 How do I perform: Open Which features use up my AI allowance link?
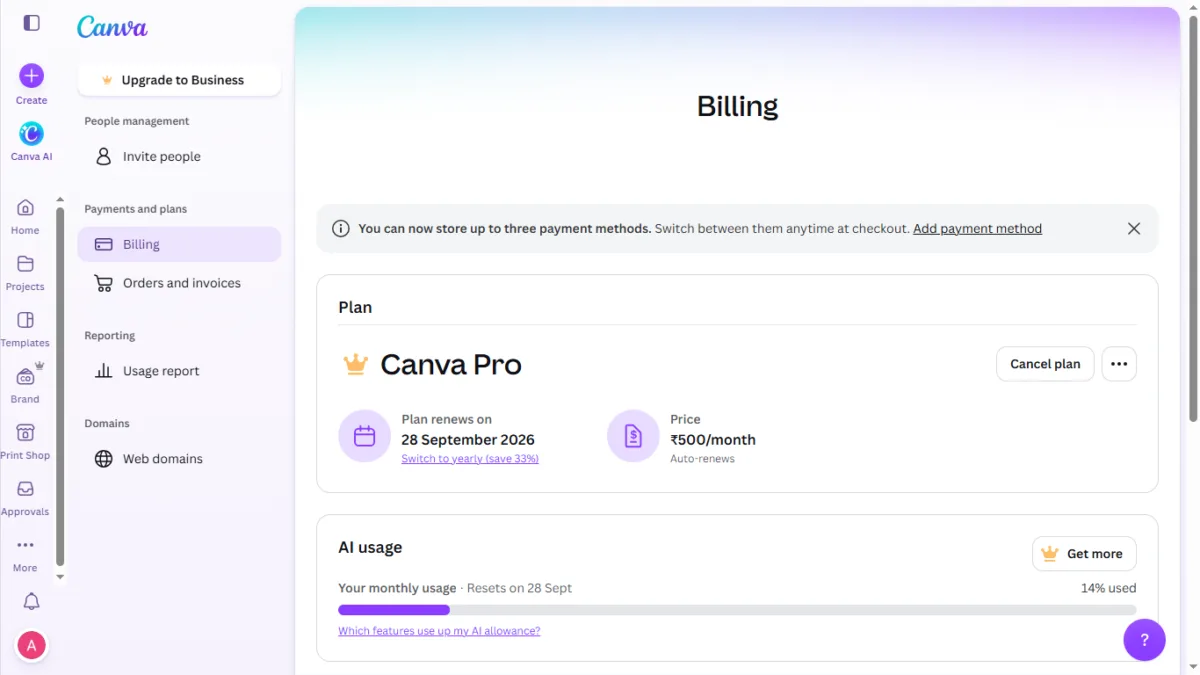coord(439,631)
